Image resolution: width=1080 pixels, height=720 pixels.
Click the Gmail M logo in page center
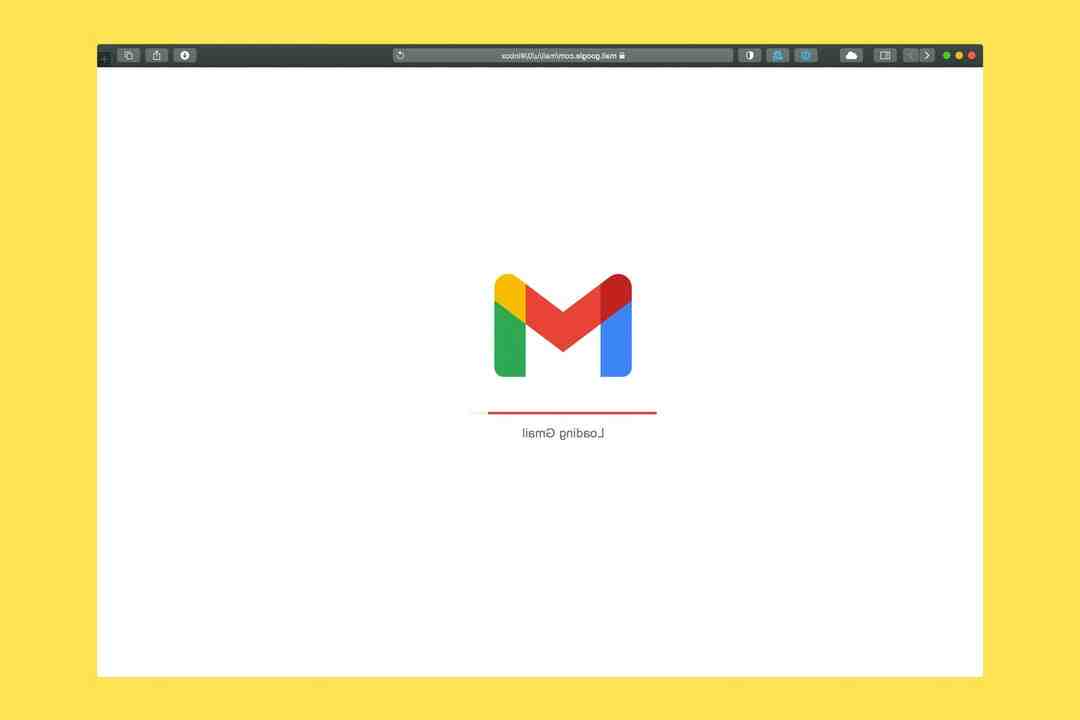click(x=562, y=325)
